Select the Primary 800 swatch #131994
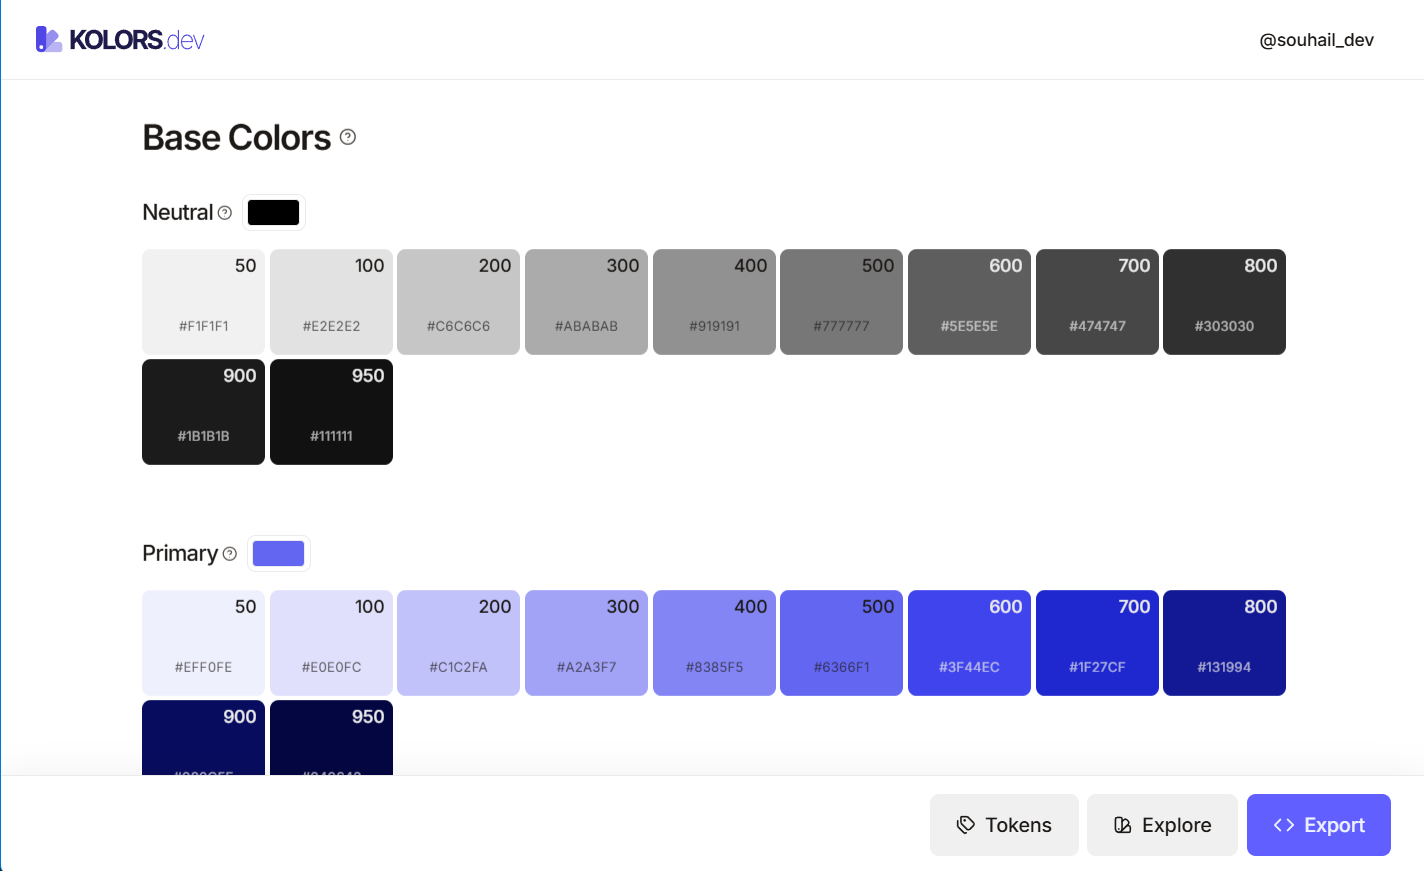This screenshot has width=1424, height=871. pyautogui.click(x=1224, y=642)
